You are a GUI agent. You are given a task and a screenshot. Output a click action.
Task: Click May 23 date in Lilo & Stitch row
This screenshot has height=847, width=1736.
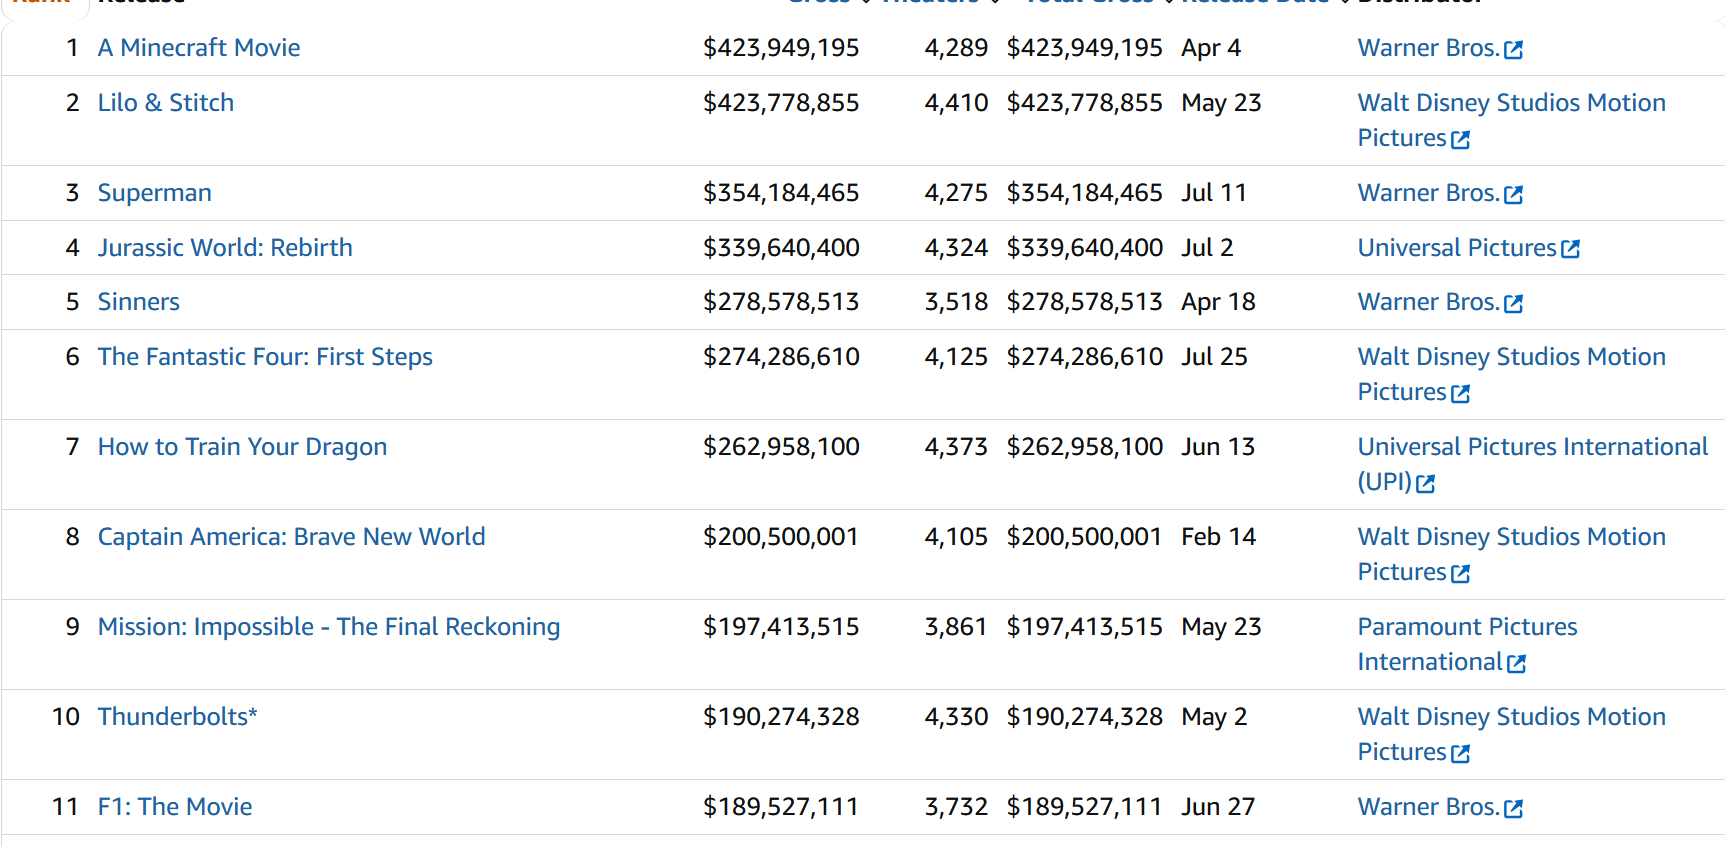[x=1221, y=103]
